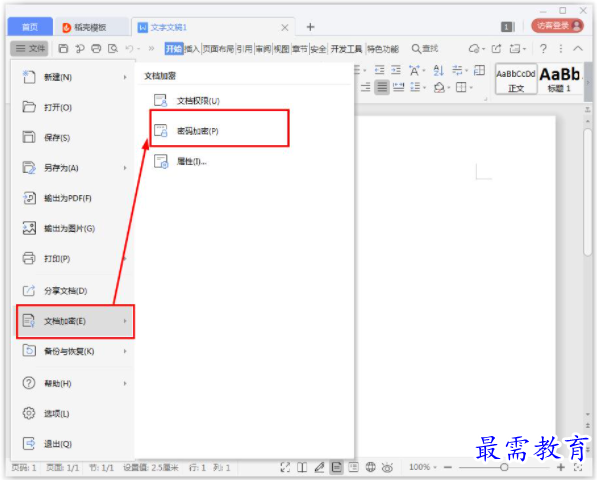Click the print icon in quick toolbar

96,48
